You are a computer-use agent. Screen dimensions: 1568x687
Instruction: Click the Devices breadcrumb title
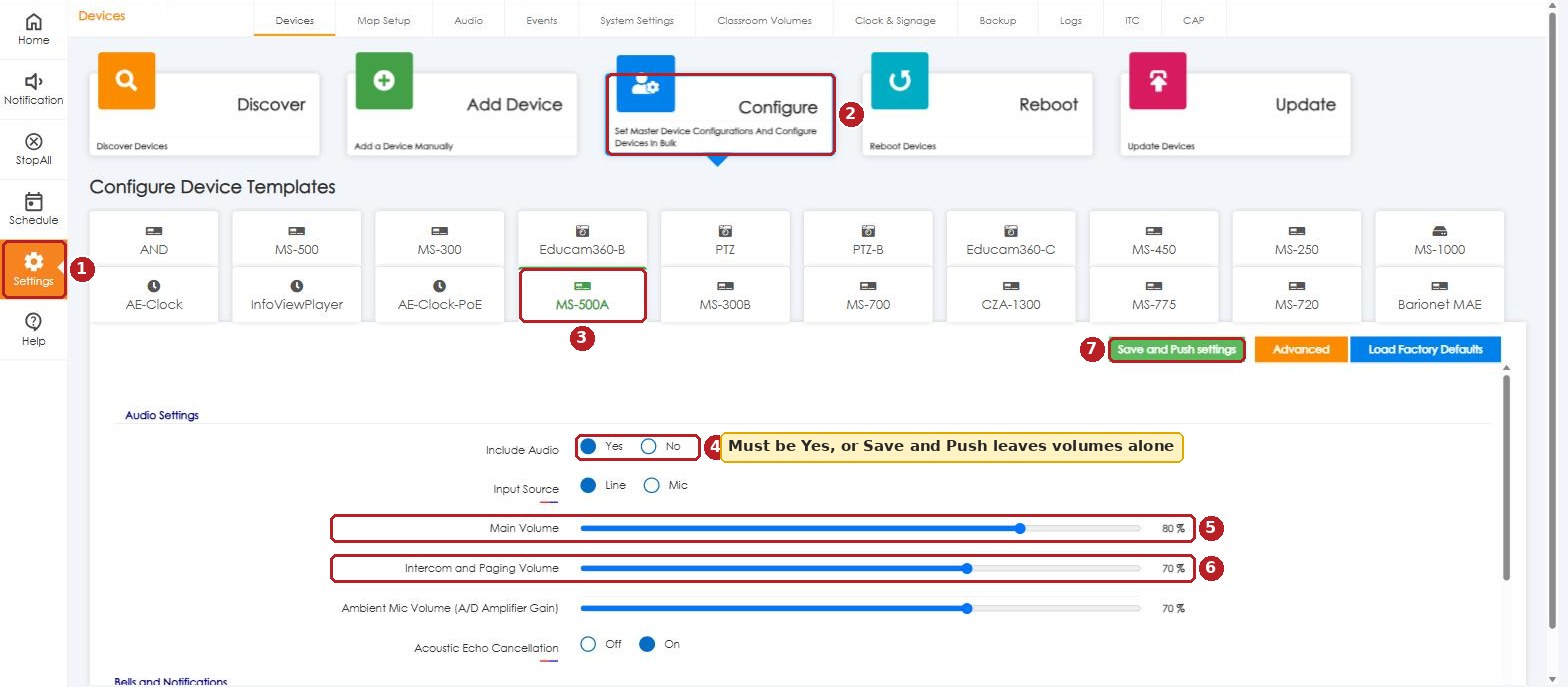coord(102,16)
